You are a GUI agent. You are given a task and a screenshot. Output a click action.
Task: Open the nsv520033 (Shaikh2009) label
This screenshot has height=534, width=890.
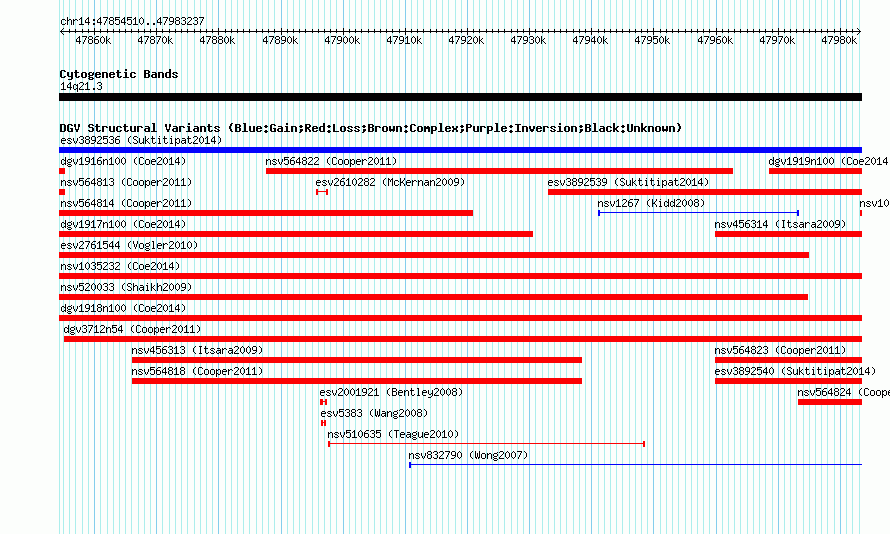click(x=126, y=287)
